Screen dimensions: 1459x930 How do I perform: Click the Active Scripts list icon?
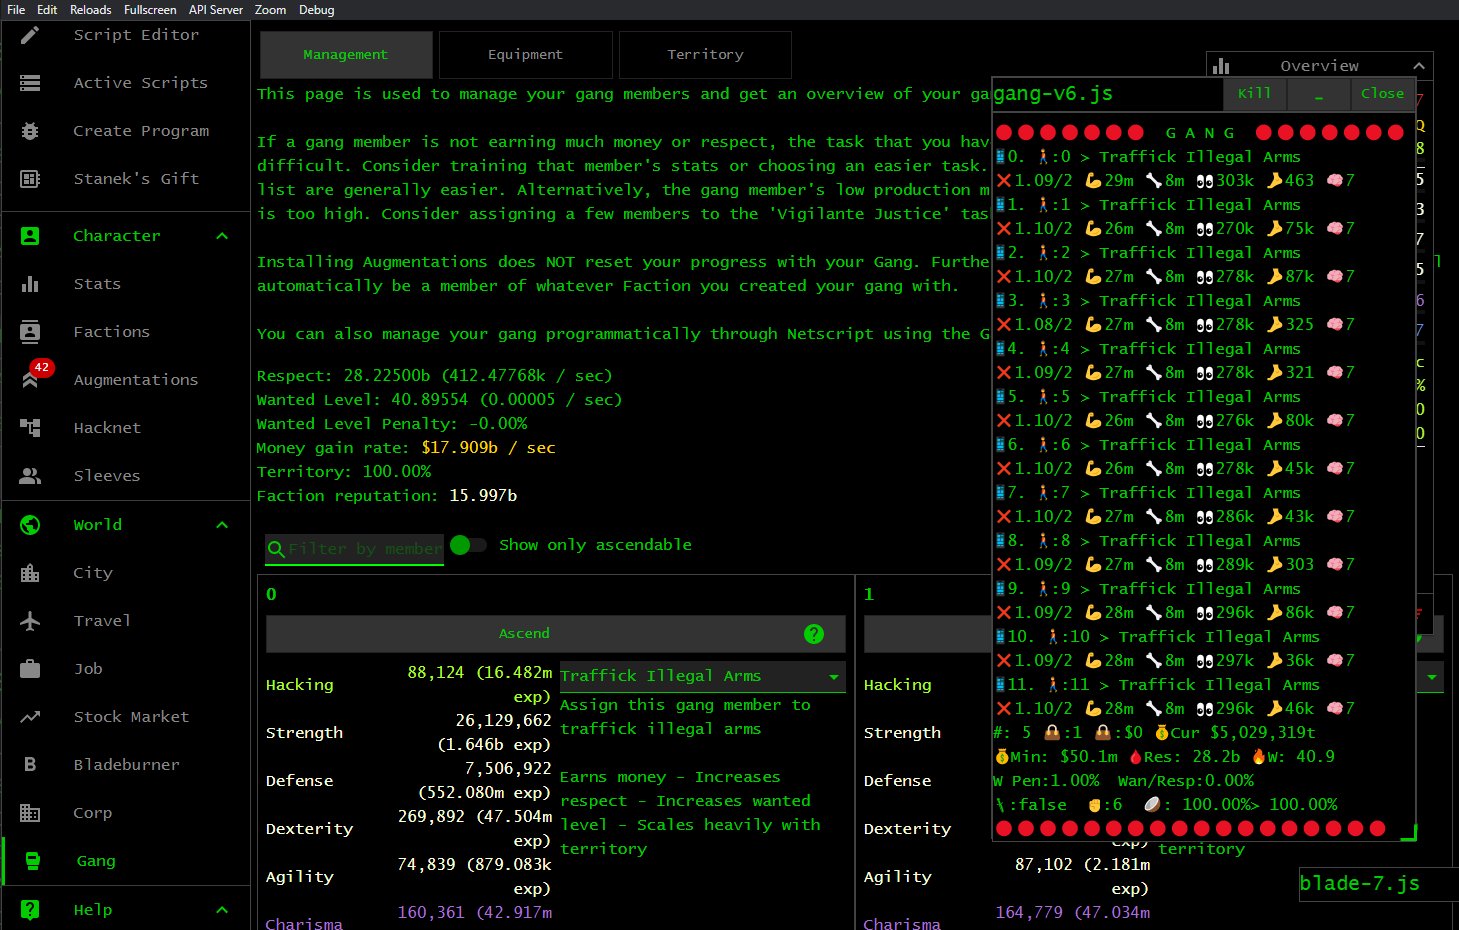coord(30,83)
